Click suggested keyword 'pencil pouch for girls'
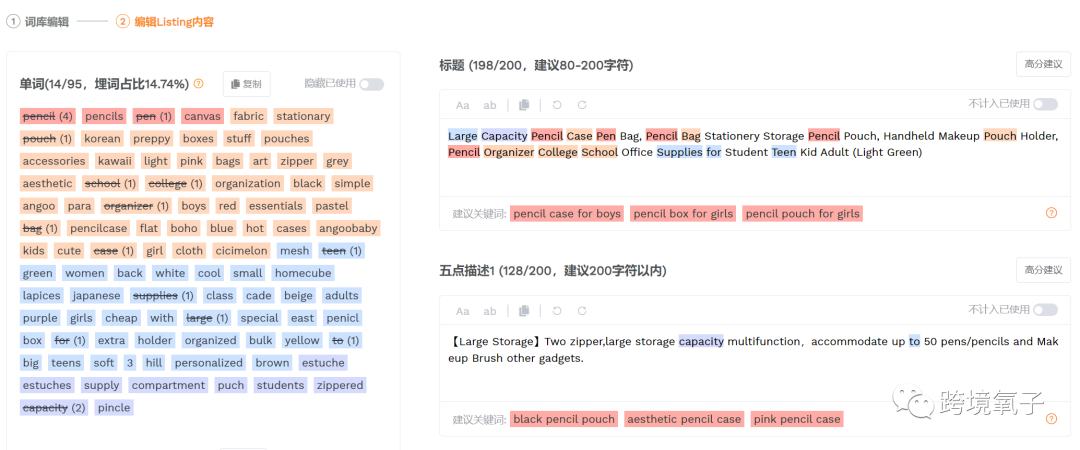This screenshot has width=1080, height=450. click(x=802, y=214)
